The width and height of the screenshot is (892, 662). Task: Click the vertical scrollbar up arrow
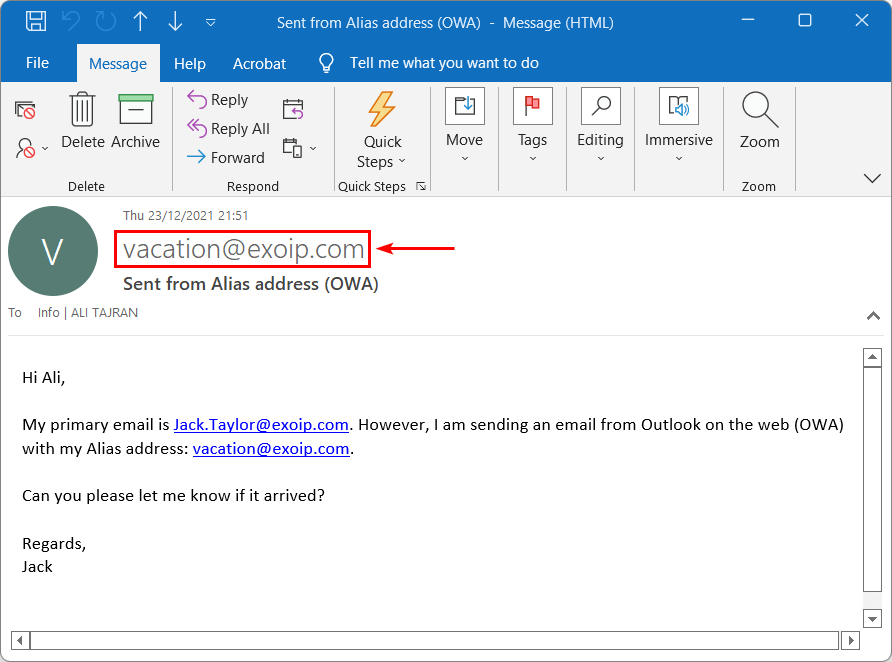[872, 358]
